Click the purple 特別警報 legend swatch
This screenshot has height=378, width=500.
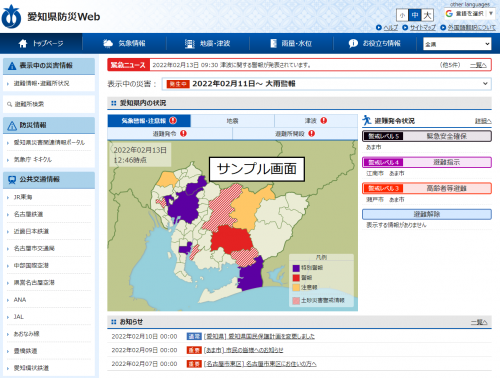(296, 268)
